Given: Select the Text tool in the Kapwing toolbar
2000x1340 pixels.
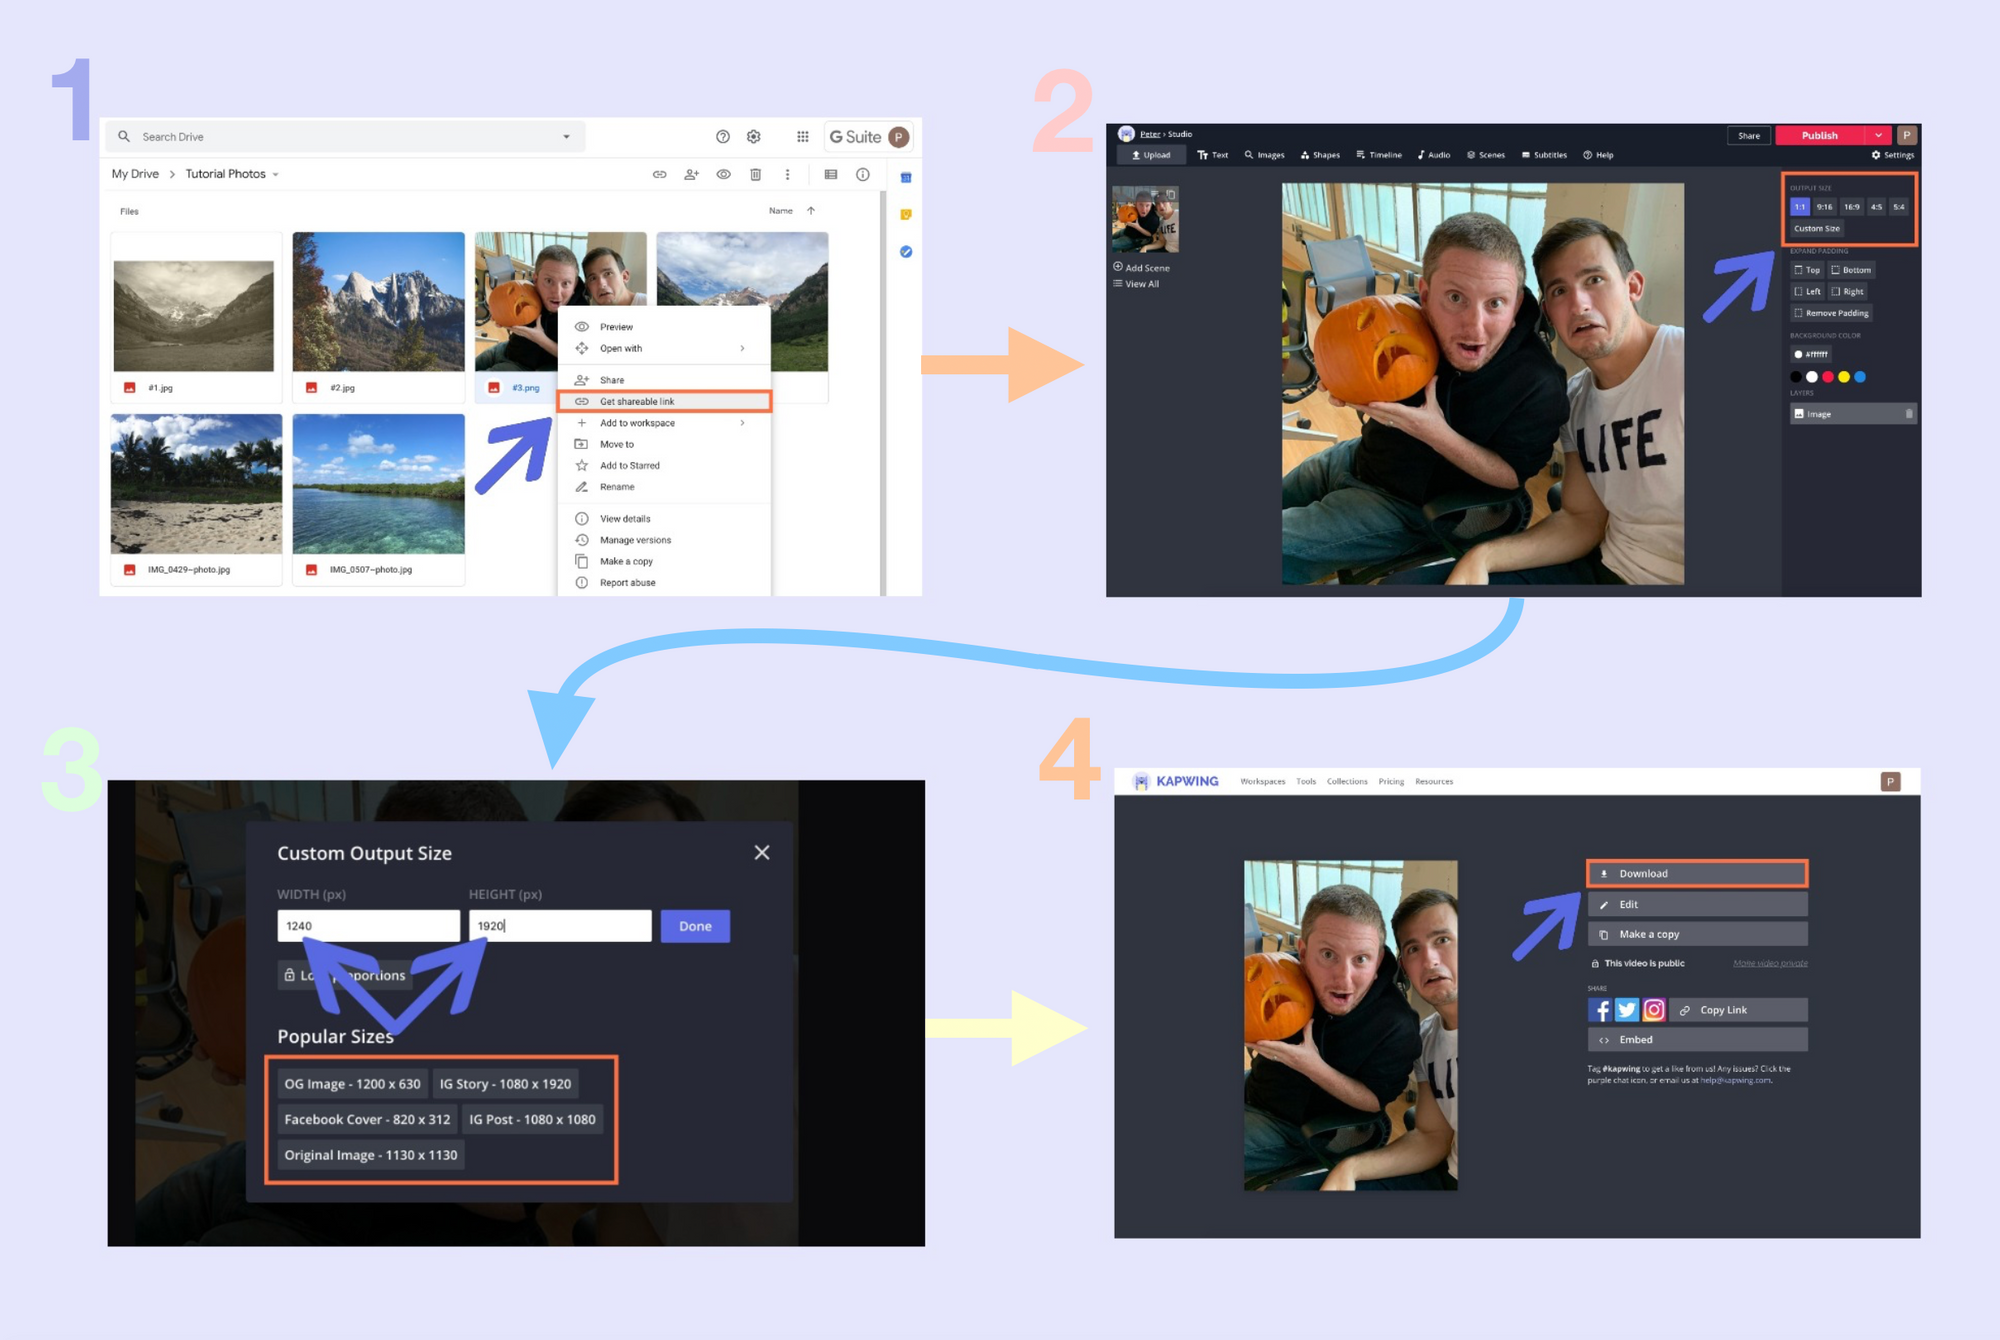Looking at the screenshot, I should tap(1218, 155).
